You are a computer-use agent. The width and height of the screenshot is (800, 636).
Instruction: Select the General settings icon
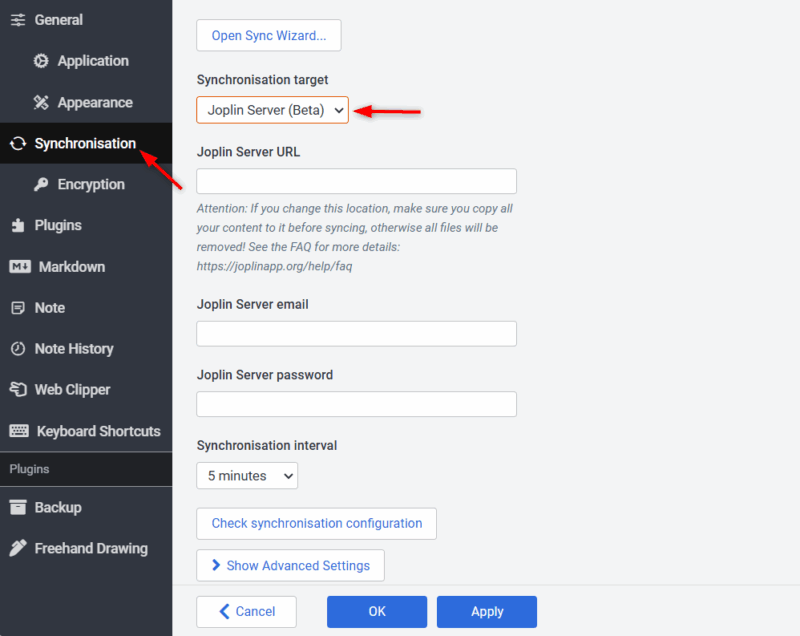point(18,19)
